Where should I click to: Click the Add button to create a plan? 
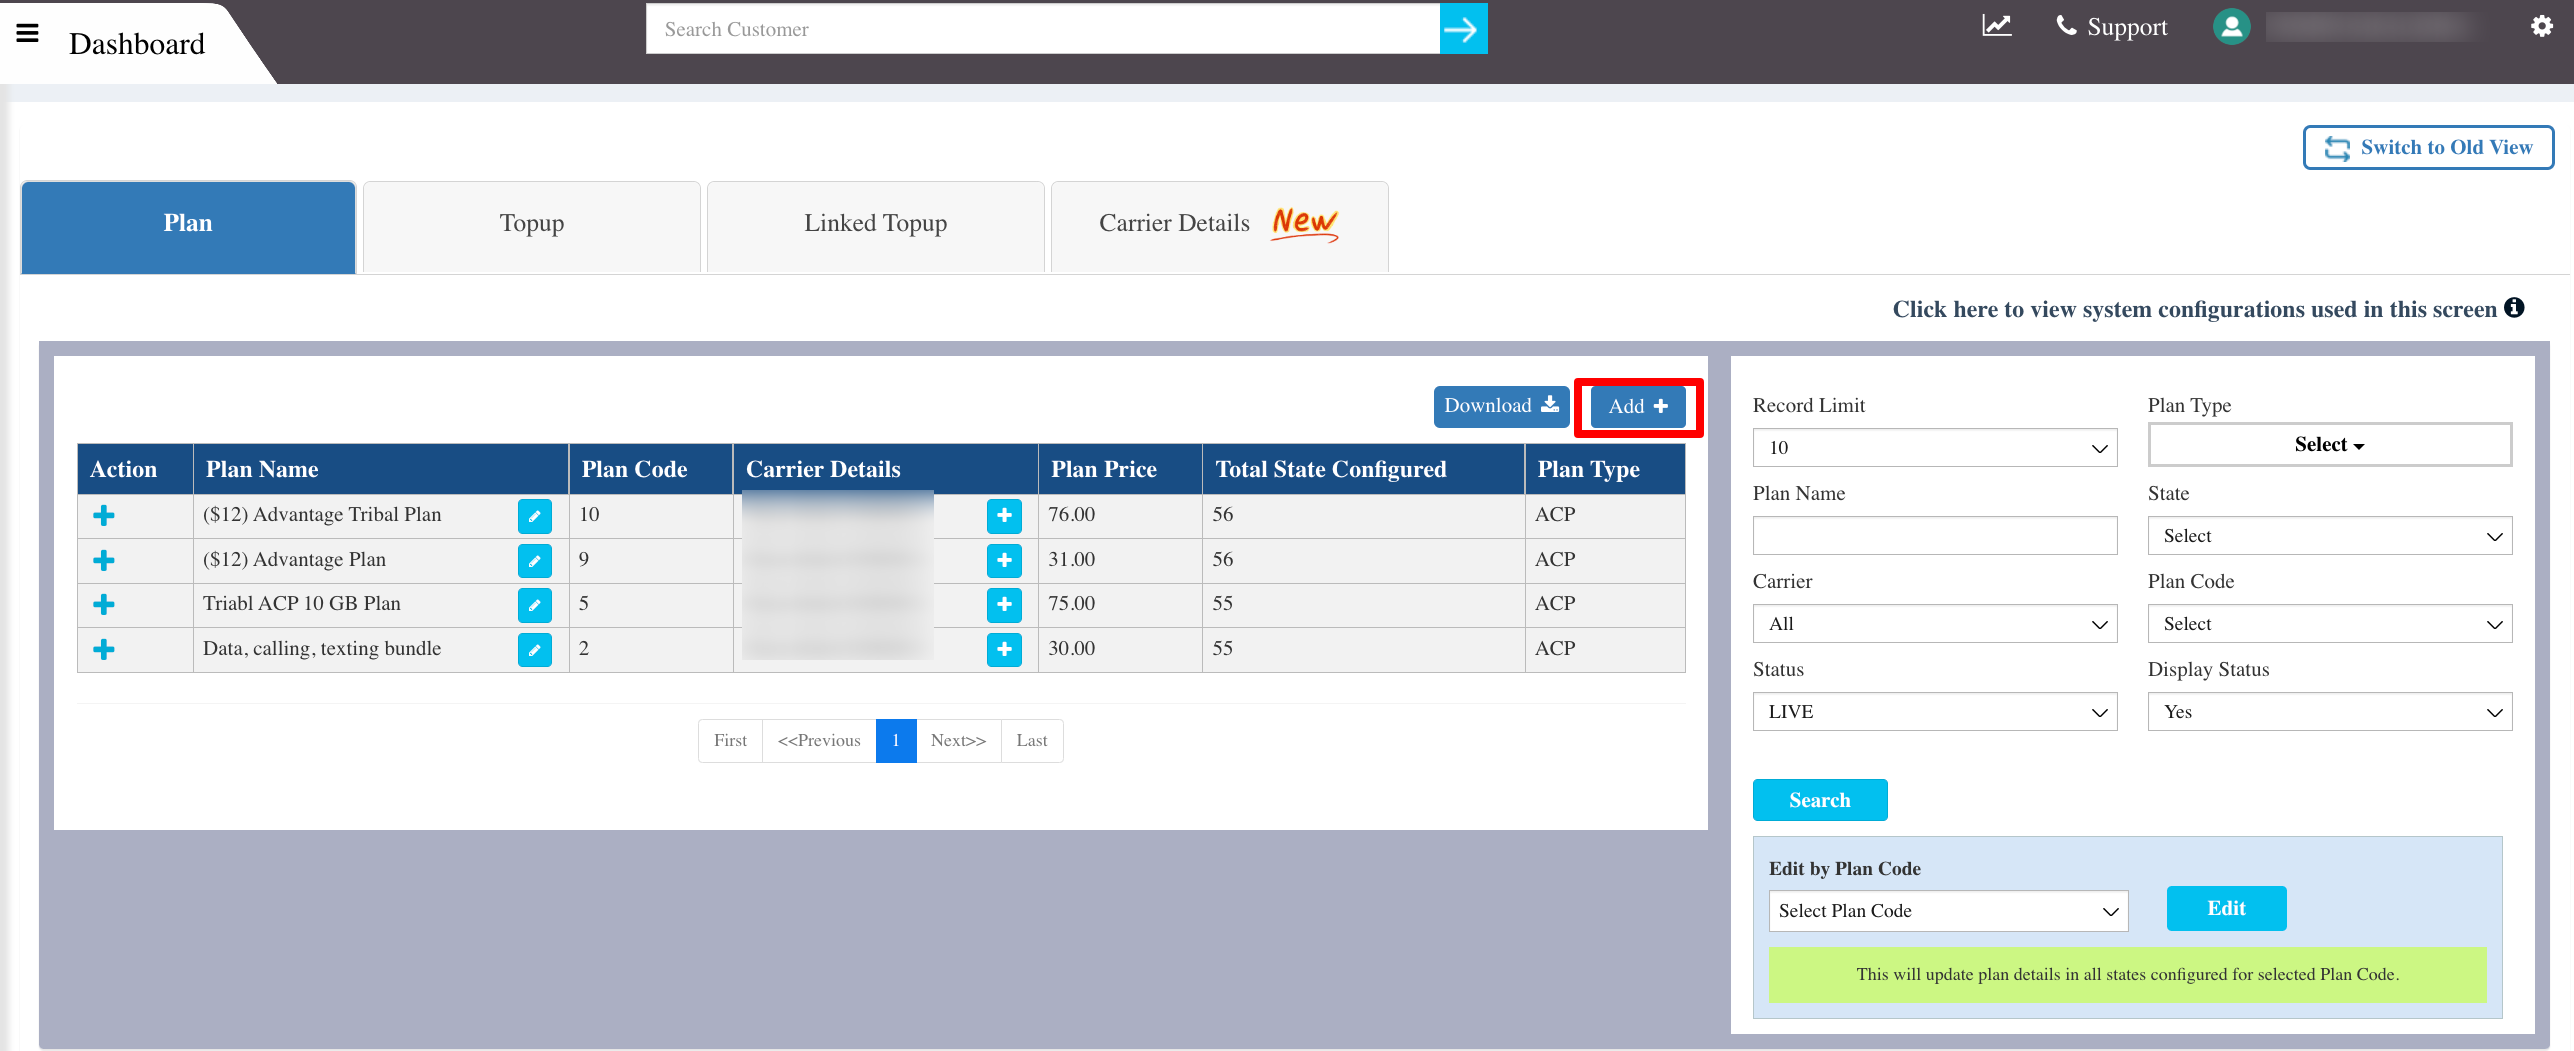point(1636,406)
